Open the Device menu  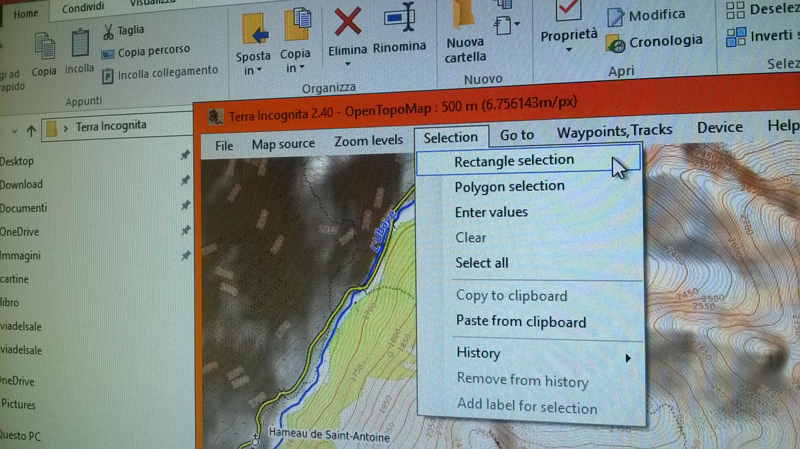719,128
